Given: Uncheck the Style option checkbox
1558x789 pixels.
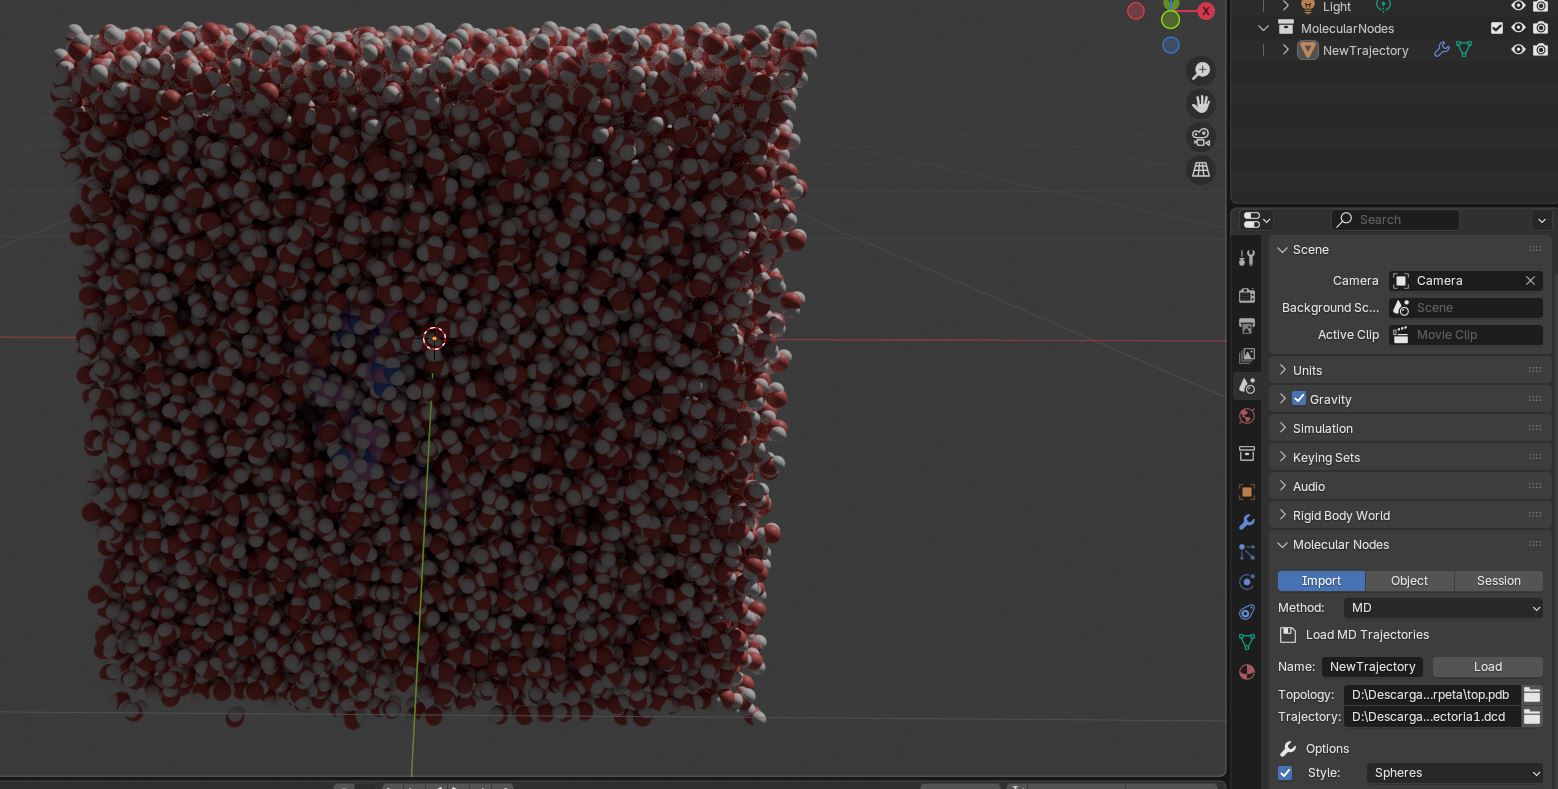Looking at the screenshot, I should (1285, 773).
